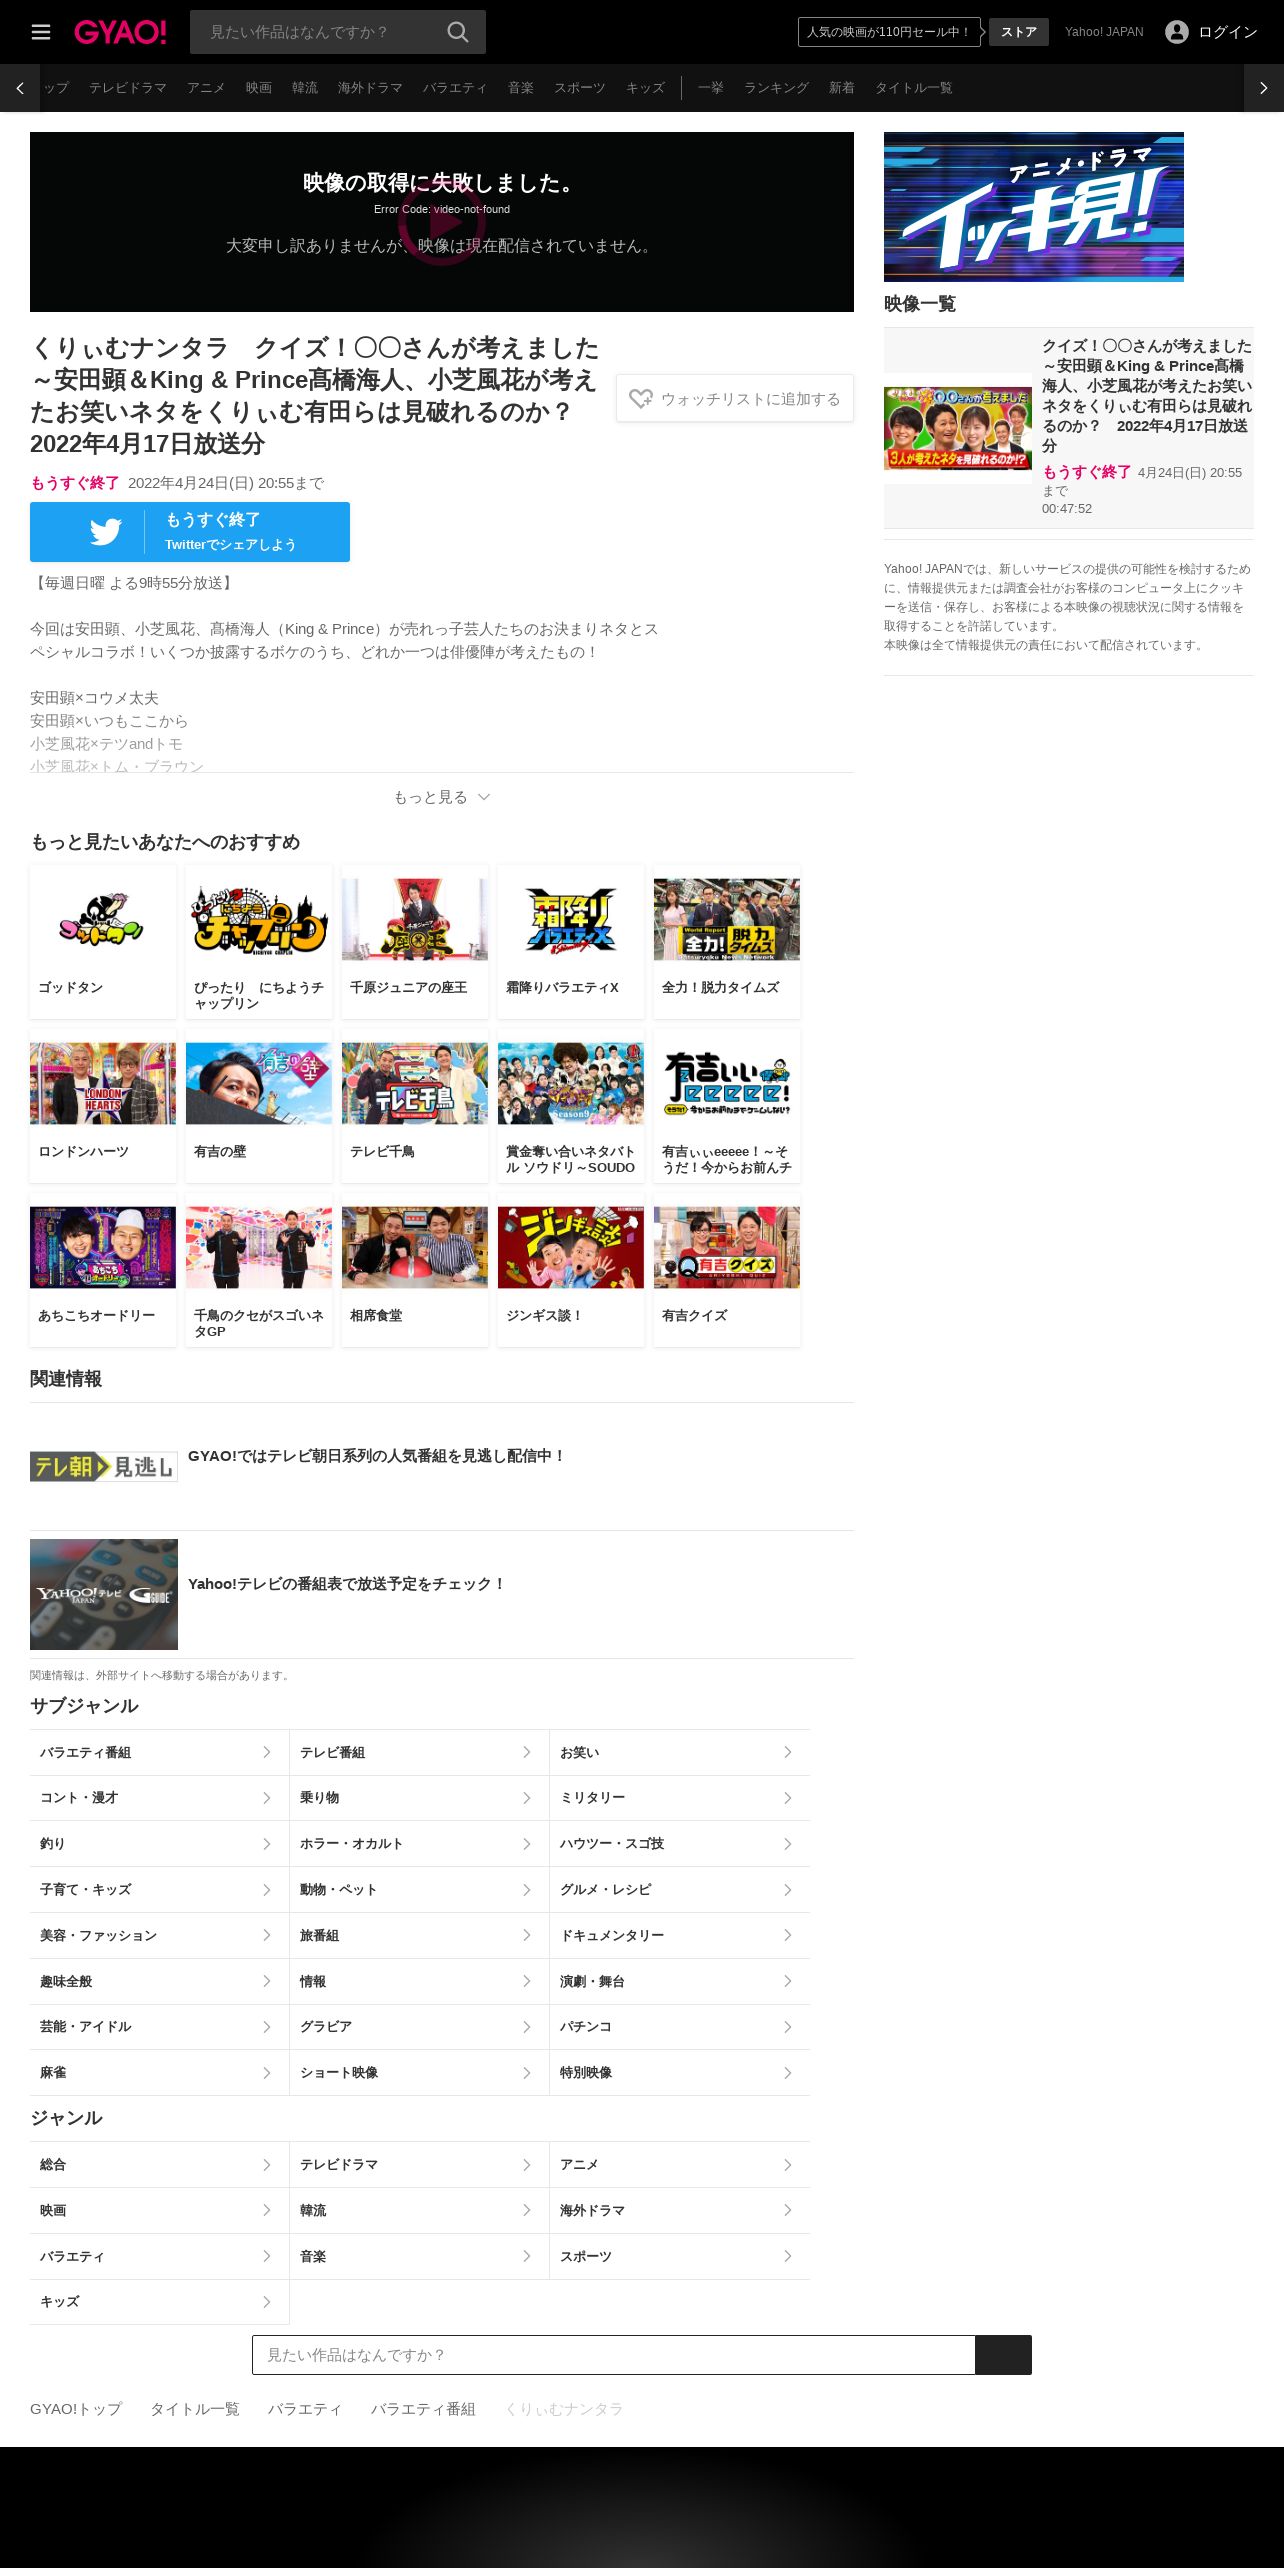Open the 有吉の壁 card
The width and height of the screenshot is (1284, 2568).
click(x=259, y=1106)
